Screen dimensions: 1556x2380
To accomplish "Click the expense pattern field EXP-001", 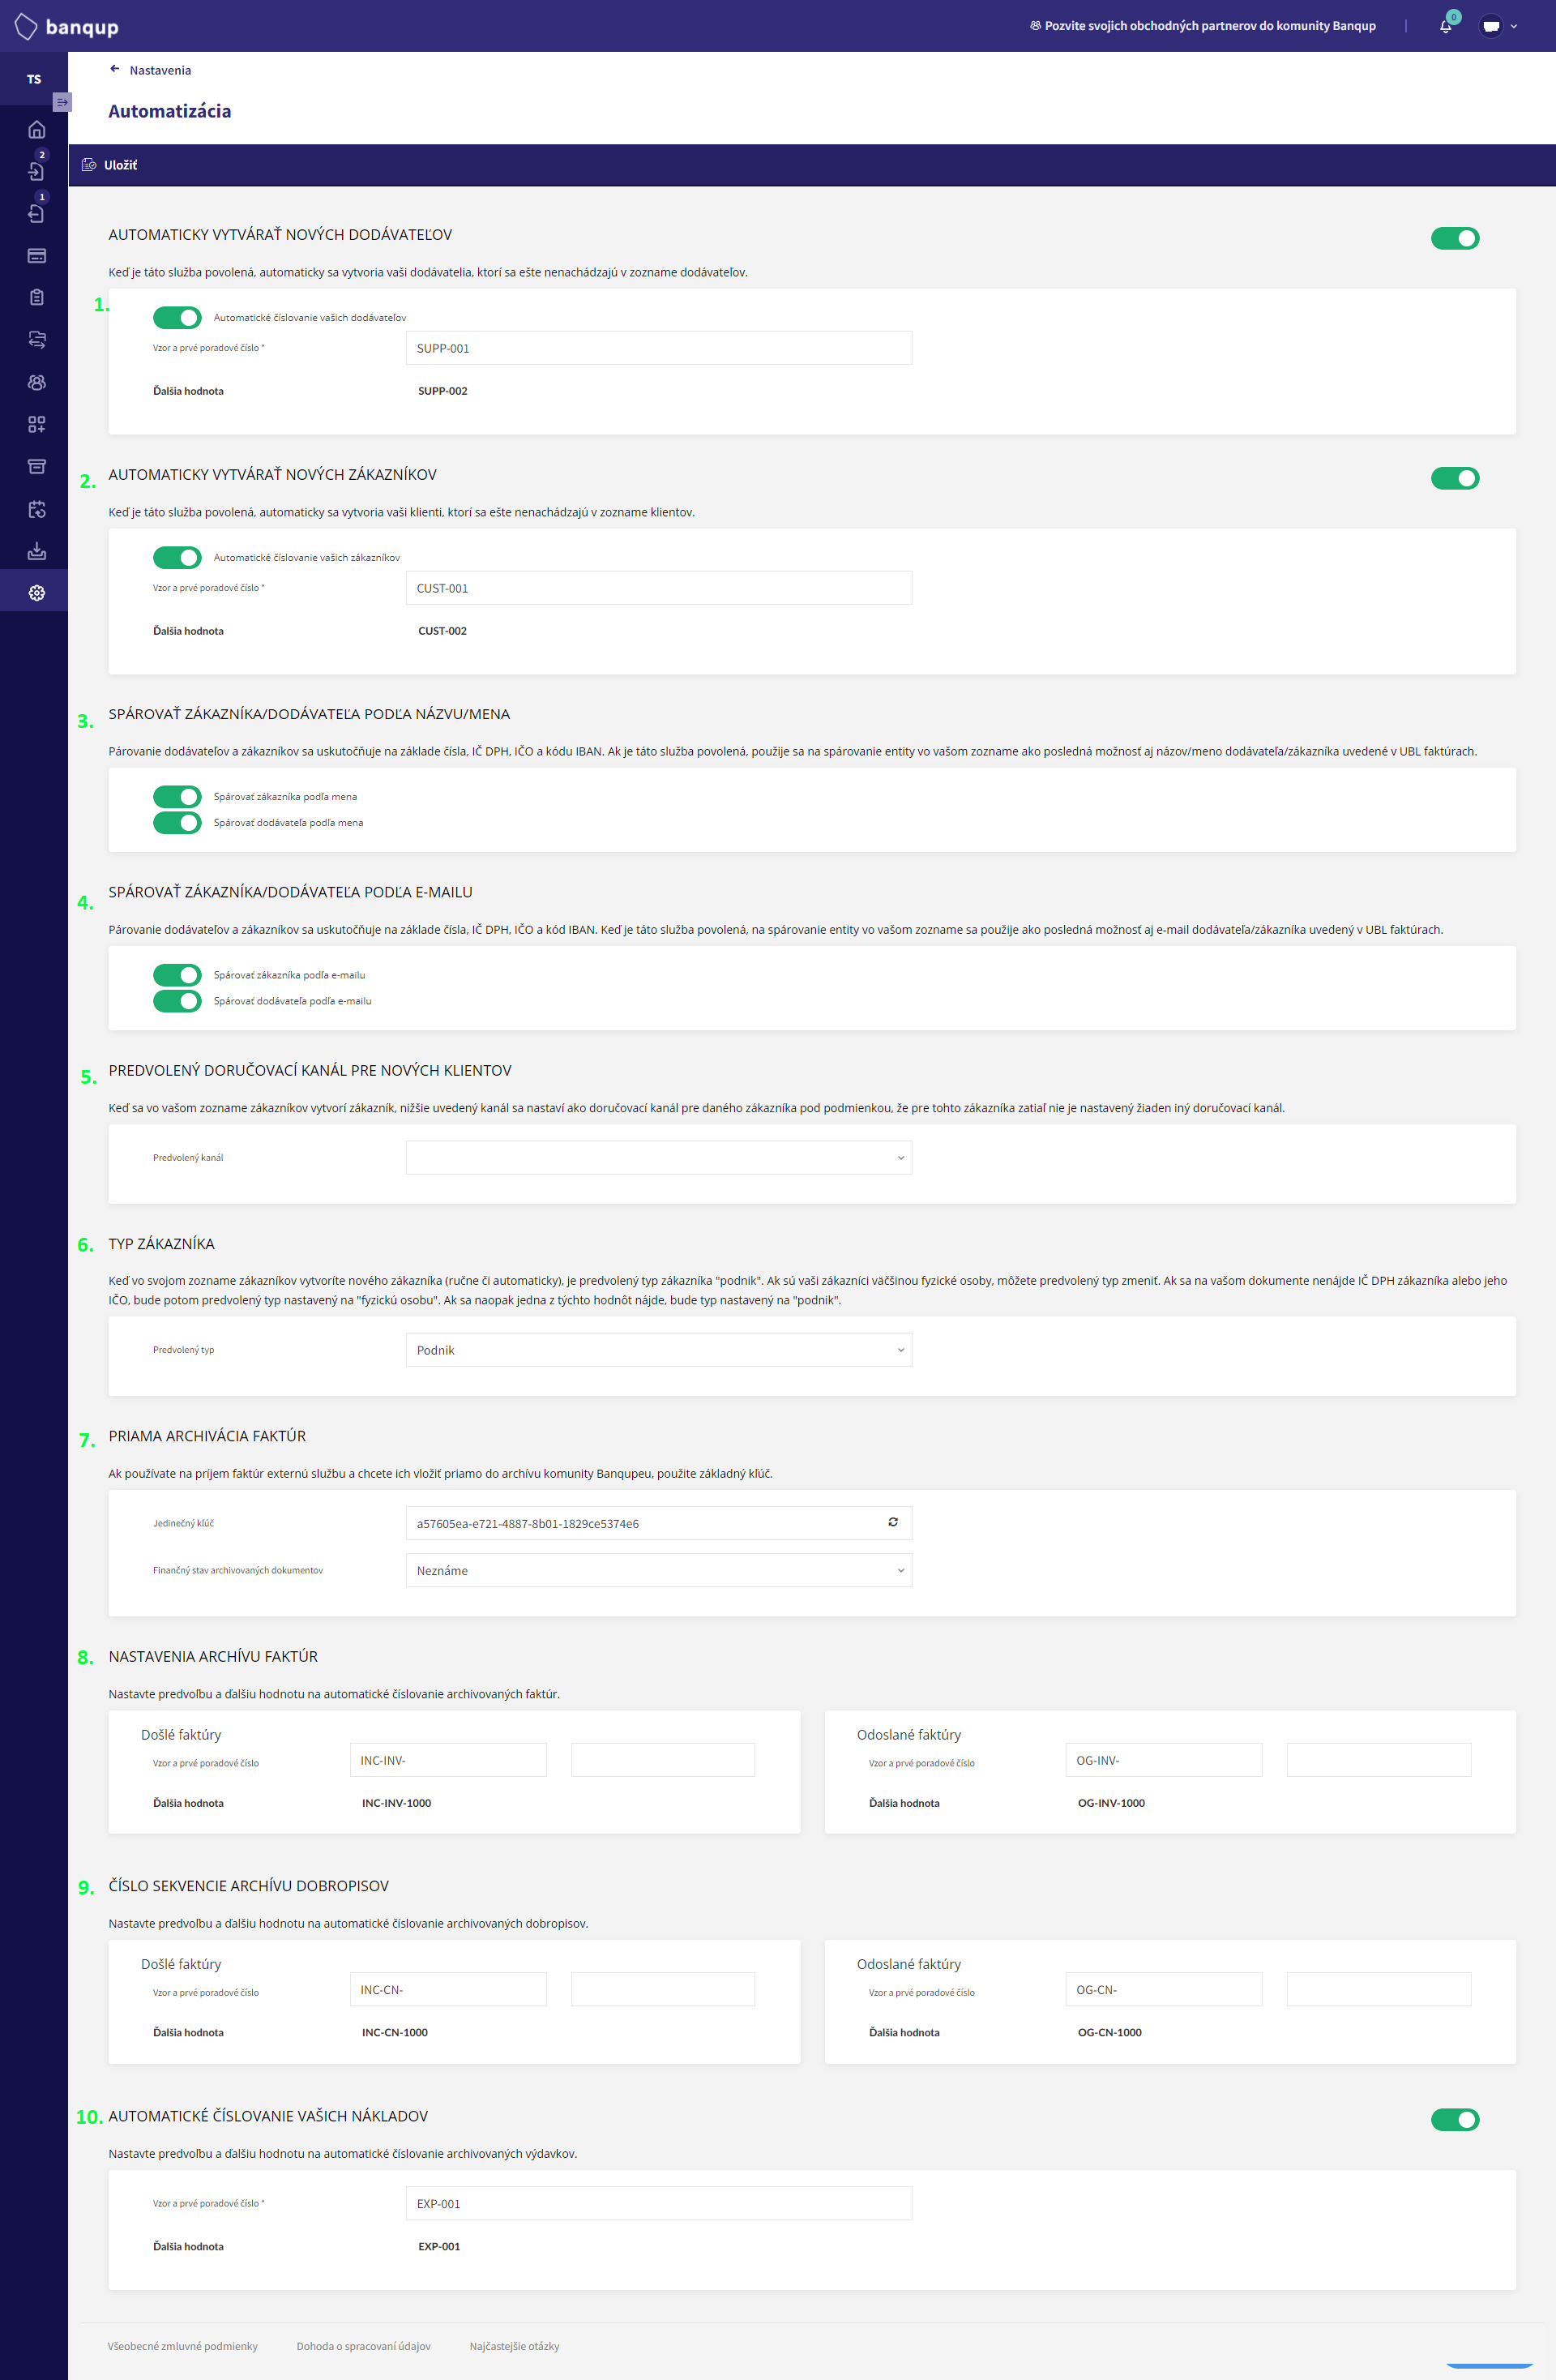I will coord(659,2204).
